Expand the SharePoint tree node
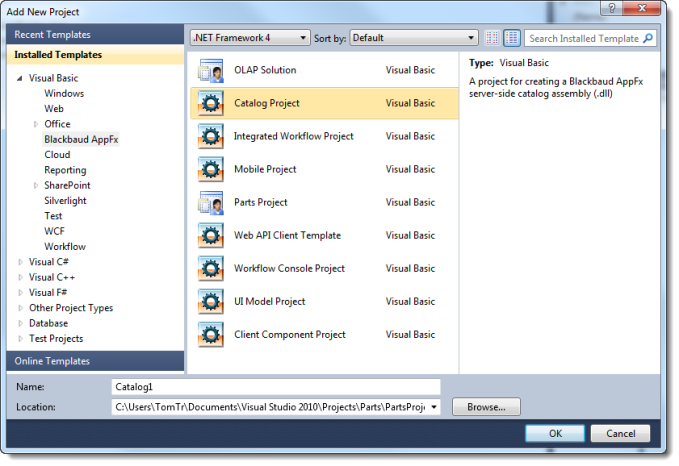 tap(36, 185)
